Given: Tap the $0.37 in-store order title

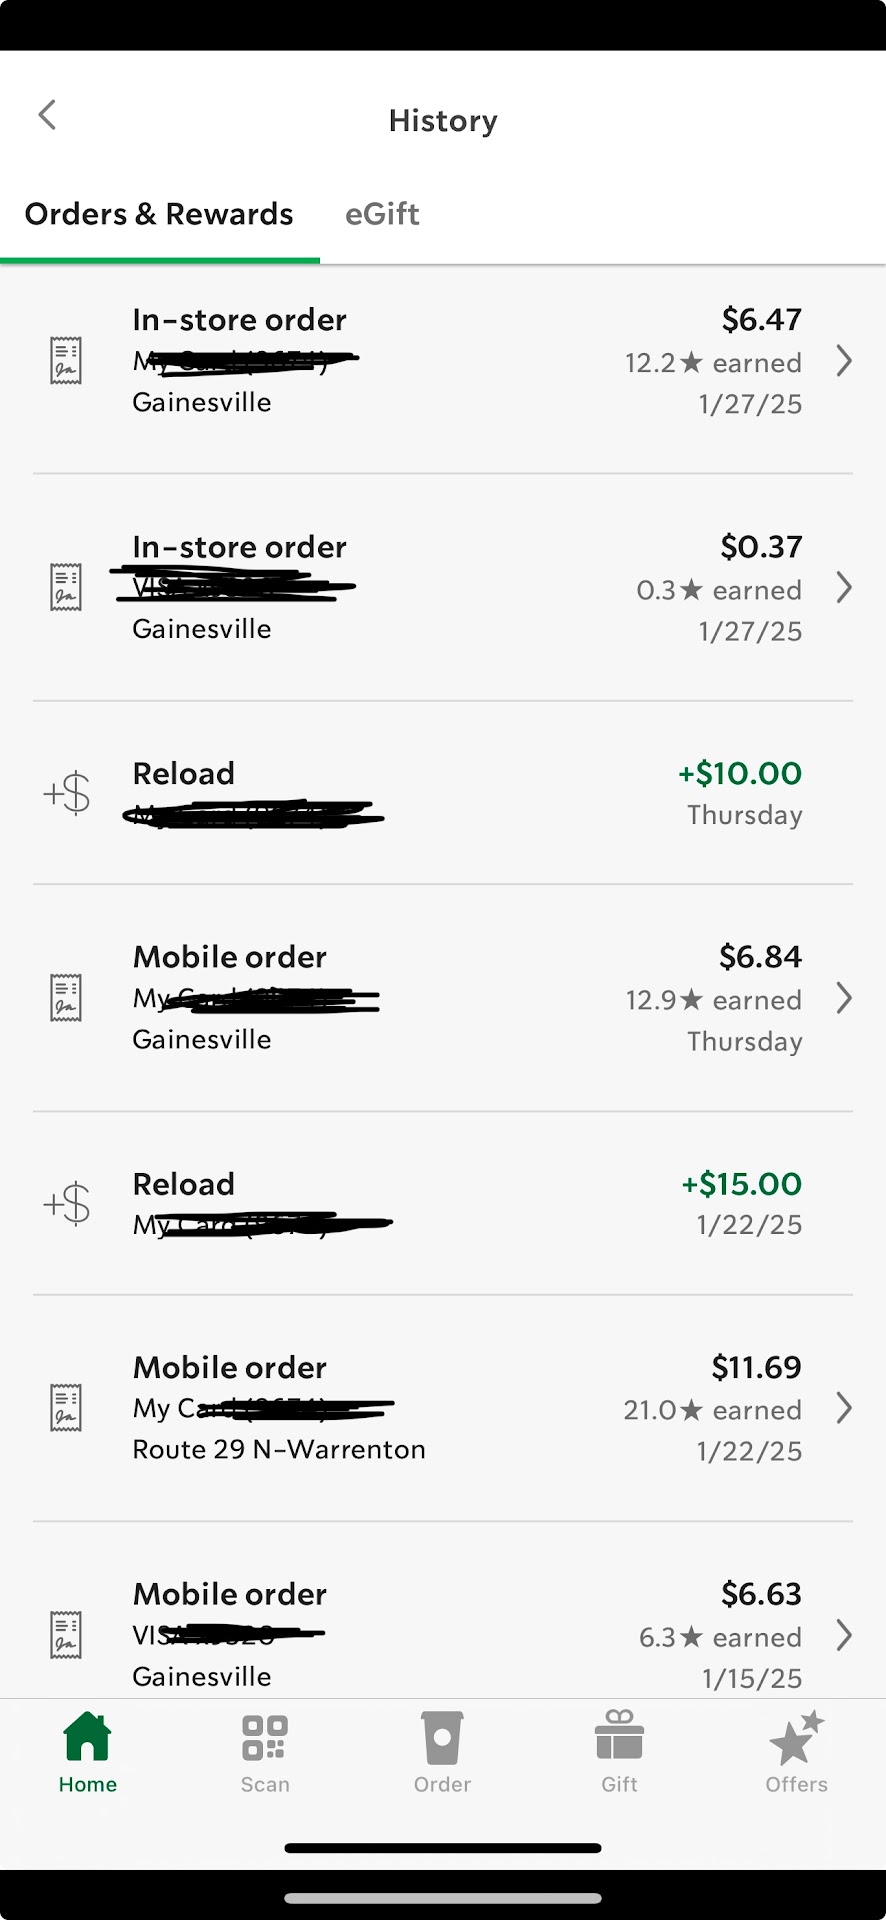Looking at the screenshot, I should [x=240, y=547].
